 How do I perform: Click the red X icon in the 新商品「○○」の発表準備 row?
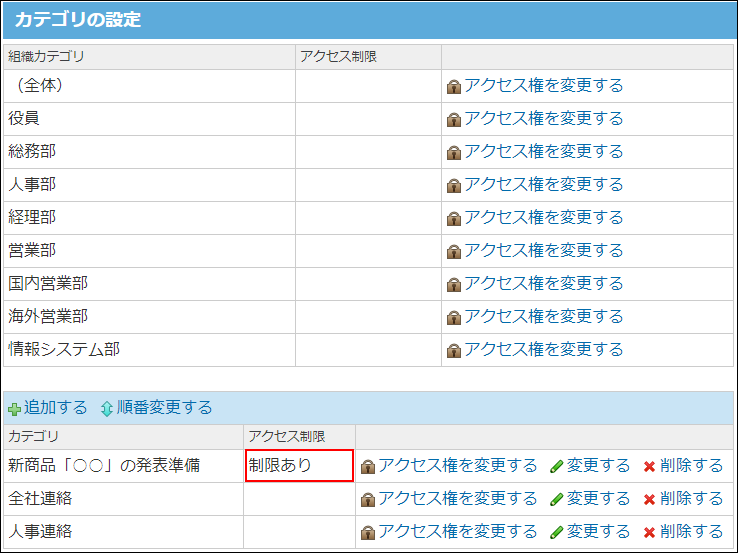650,466
